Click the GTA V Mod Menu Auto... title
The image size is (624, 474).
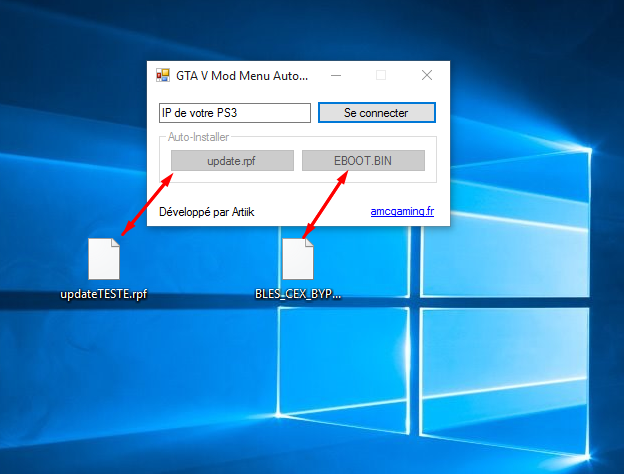(242, 76)
